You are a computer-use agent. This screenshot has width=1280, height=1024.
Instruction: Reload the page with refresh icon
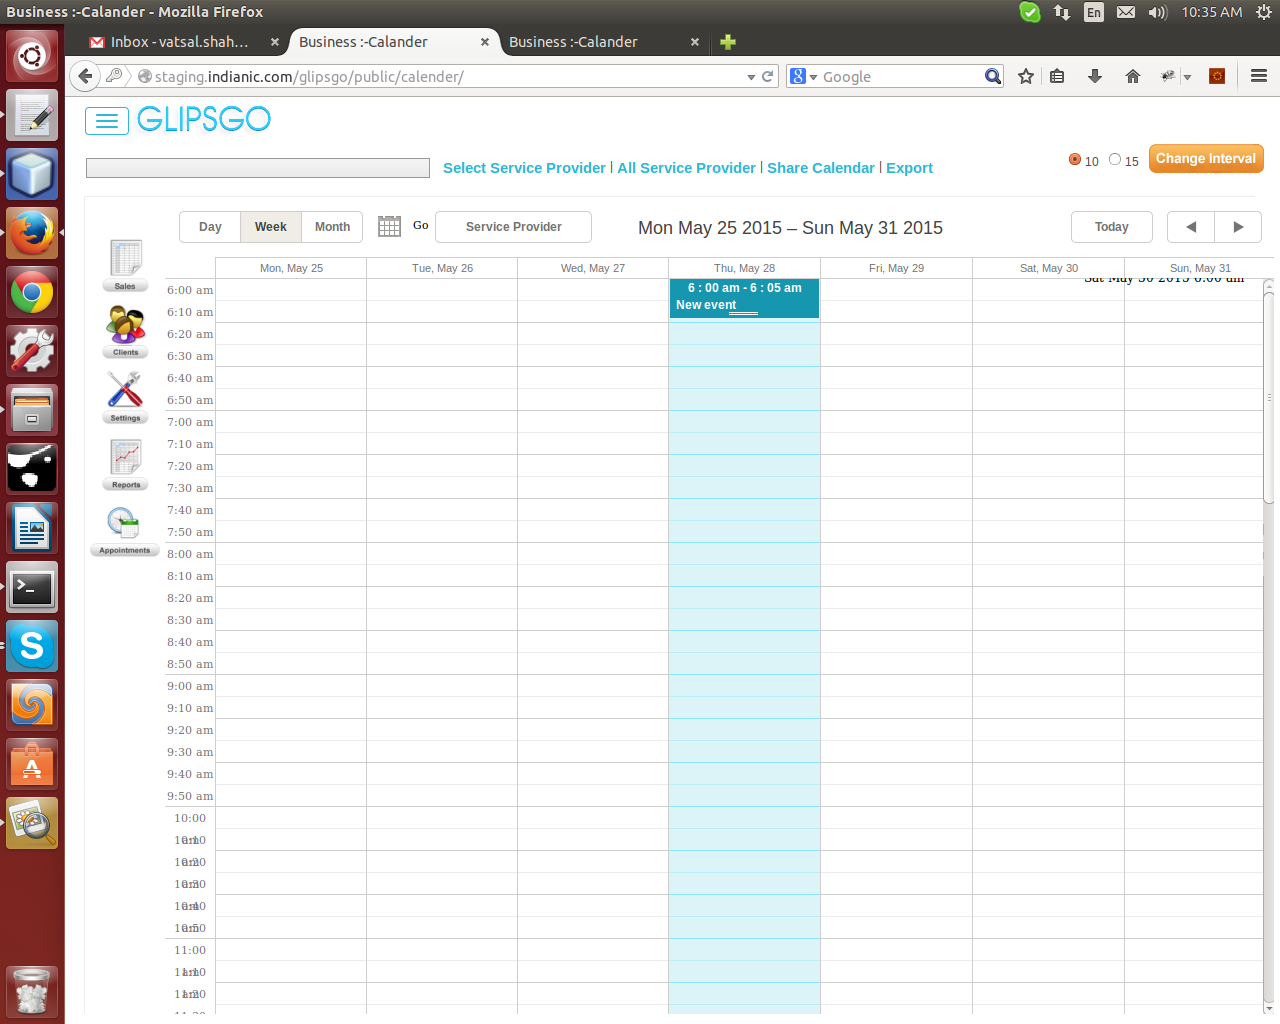pos(768,76)
